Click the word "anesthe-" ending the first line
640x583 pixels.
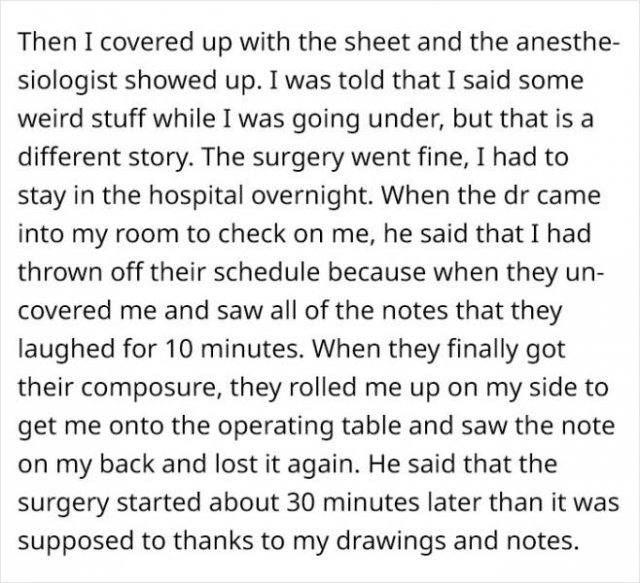(x=565, y=42)
